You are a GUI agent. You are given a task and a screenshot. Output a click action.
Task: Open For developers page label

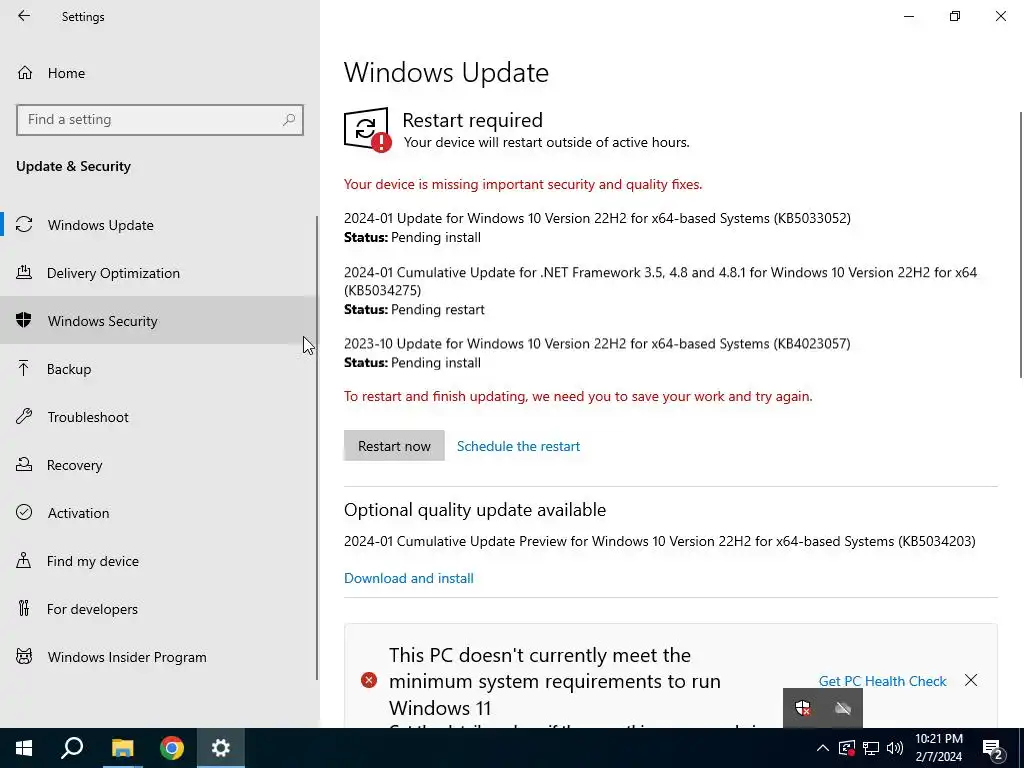[92, 609]
